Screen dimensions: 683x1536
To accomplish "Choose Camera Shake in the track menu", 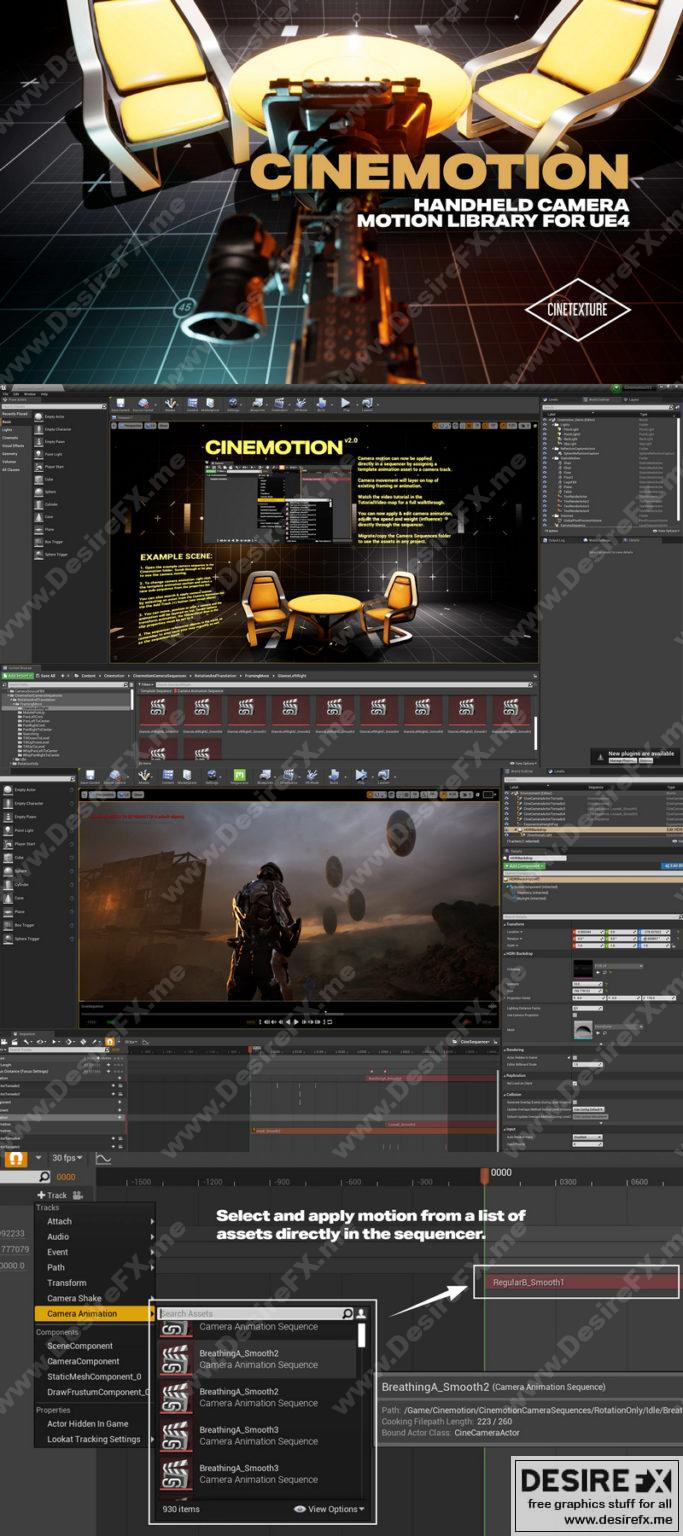I will (96, 1298).
